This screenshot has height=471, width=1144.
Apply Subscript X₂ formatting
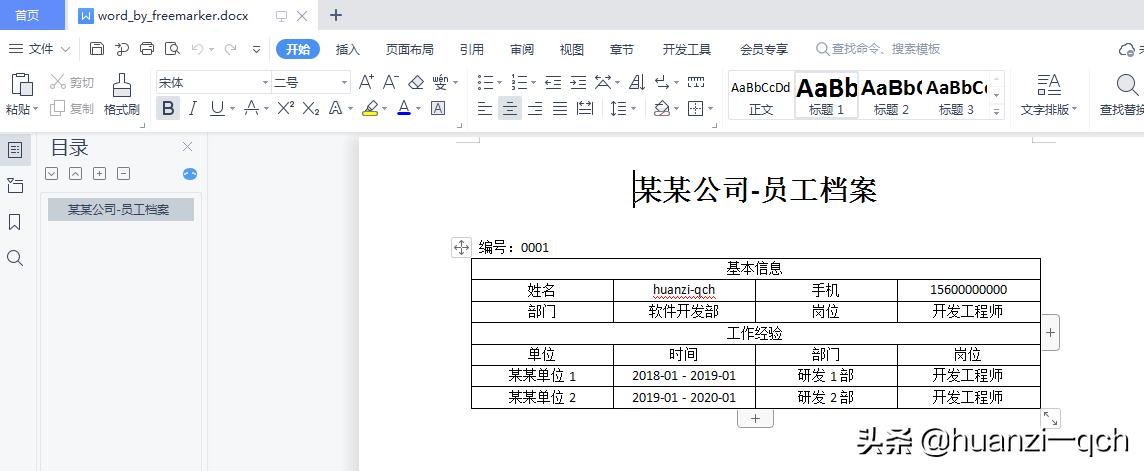click(311, 109)
